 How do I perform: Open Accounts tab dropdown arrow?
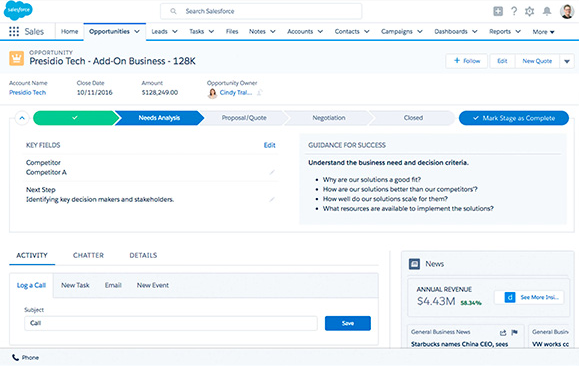click(320, 31)
